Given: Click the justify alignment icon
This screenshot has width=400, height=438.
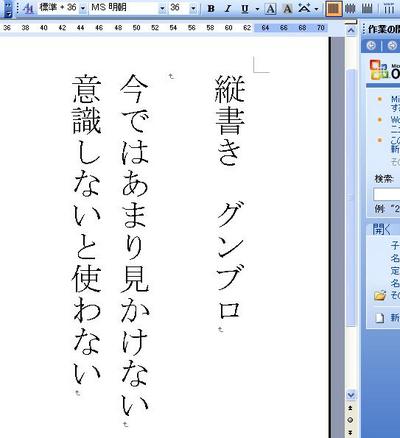Looking at the screenshot, I should 389,8.
